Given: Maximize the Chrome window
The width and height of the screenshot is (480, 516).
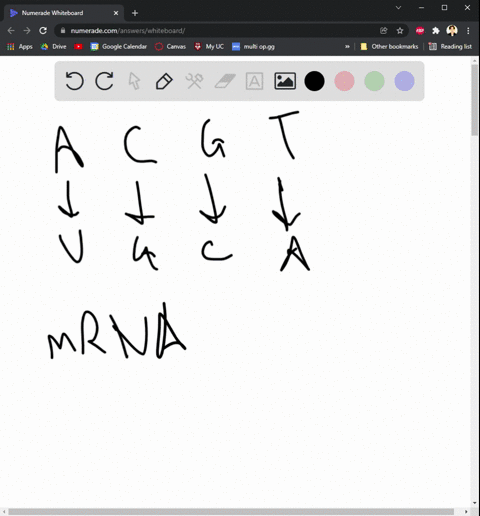Looking at the screenshot, I should click(444, 7).
